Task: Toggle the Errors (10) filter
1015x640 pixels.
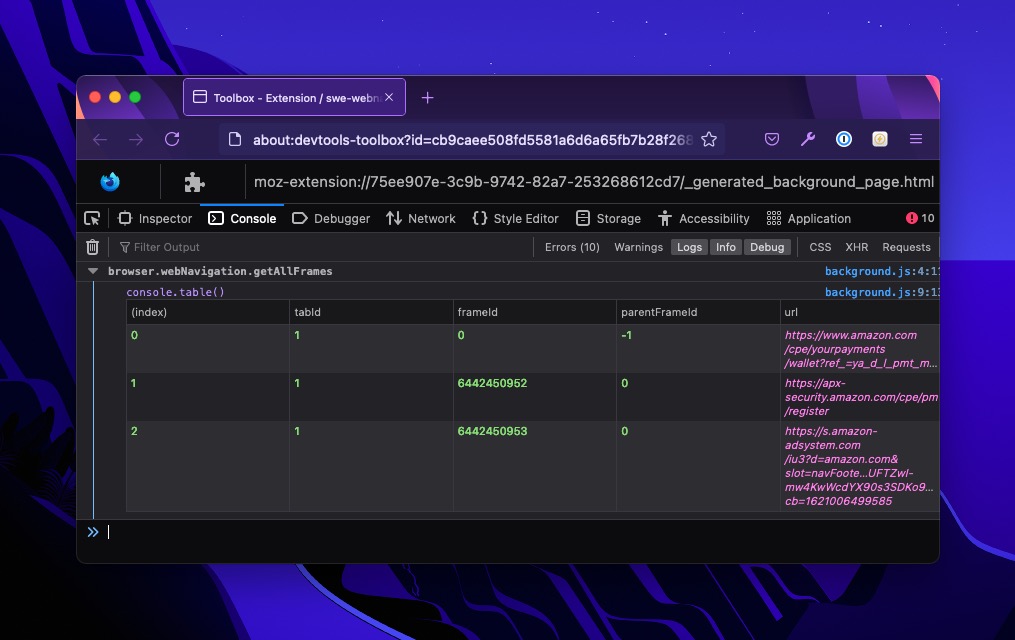Action: coord(572,247)
